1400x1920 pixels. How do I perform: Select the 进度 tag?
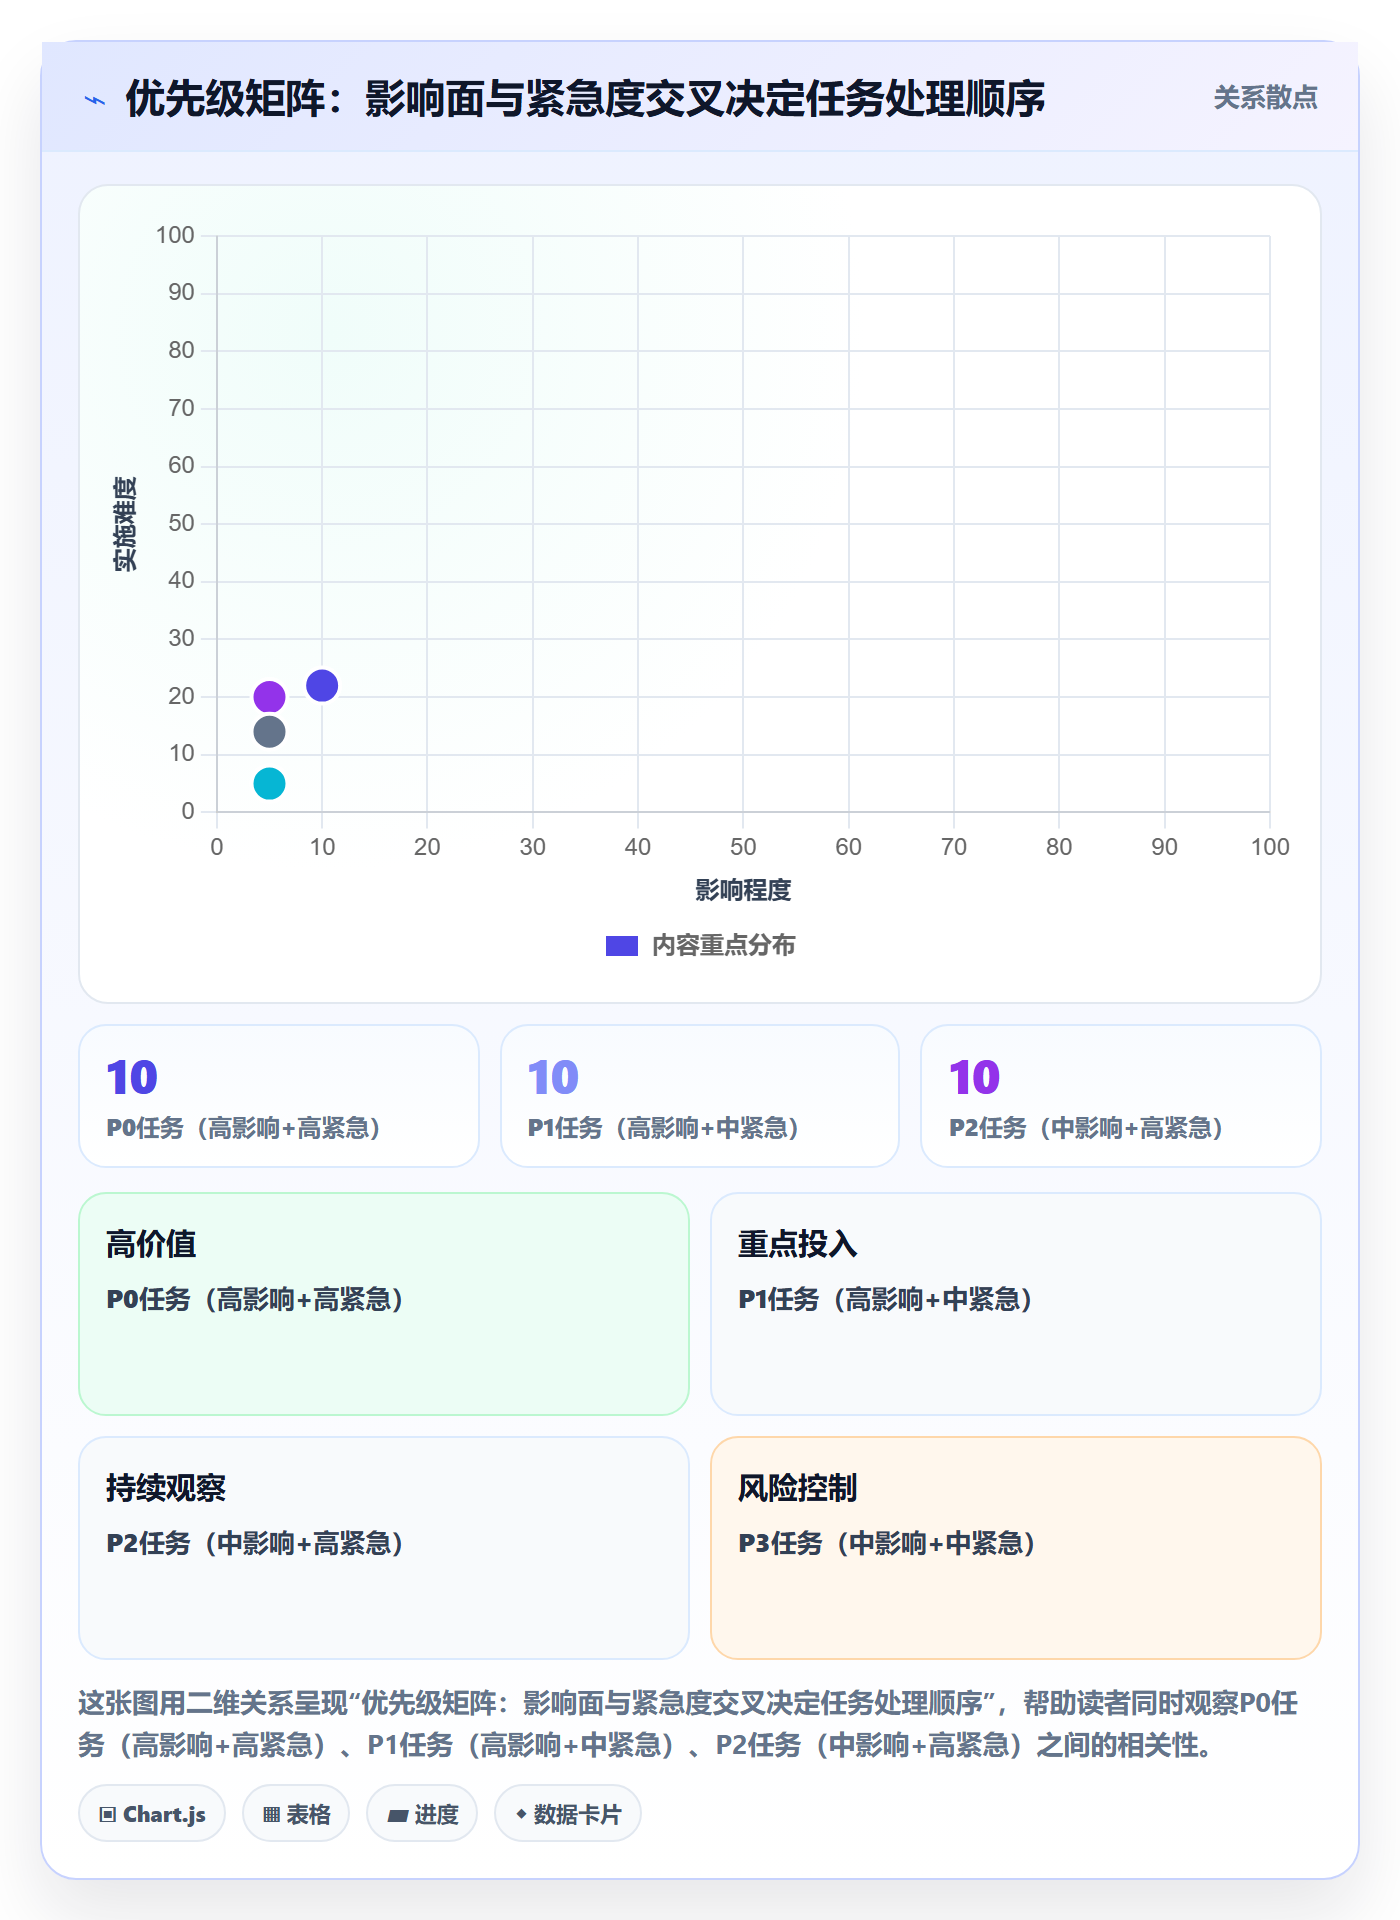click(x=422, y=1813)
